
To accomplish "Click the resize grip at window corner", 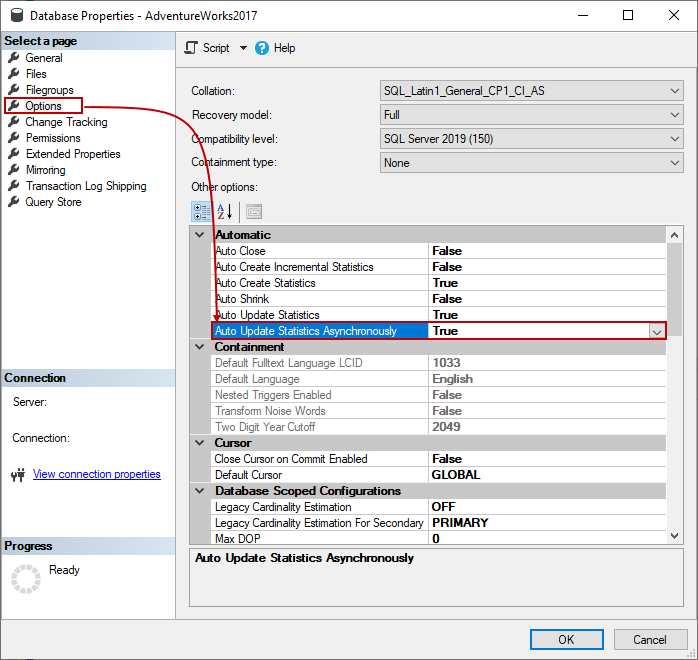I will pyautogui.click(x=691, y=653).
